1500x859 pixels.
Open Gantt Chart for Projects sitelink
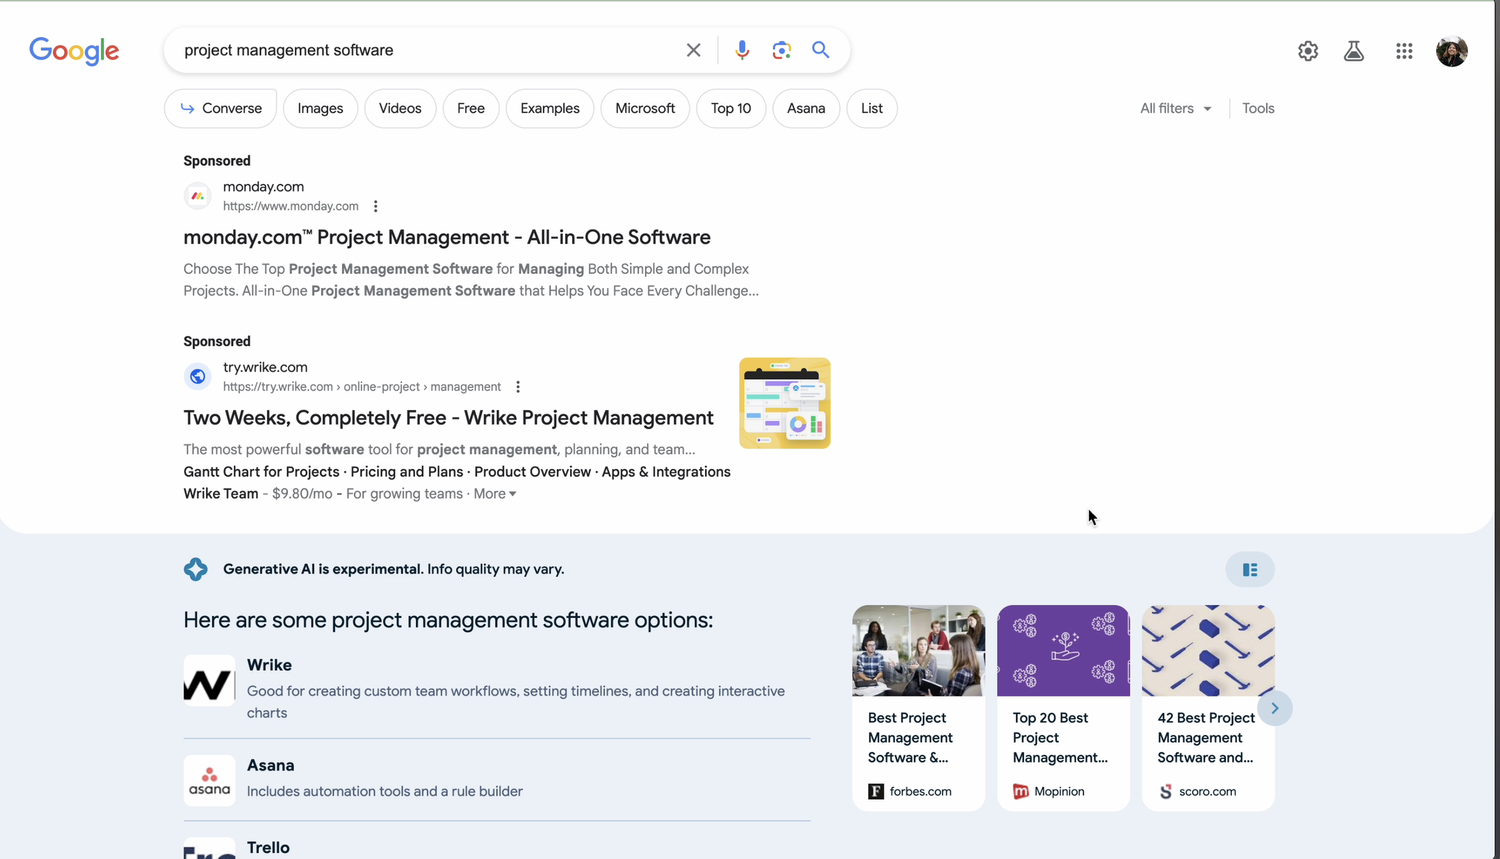[x=262, y=472]
